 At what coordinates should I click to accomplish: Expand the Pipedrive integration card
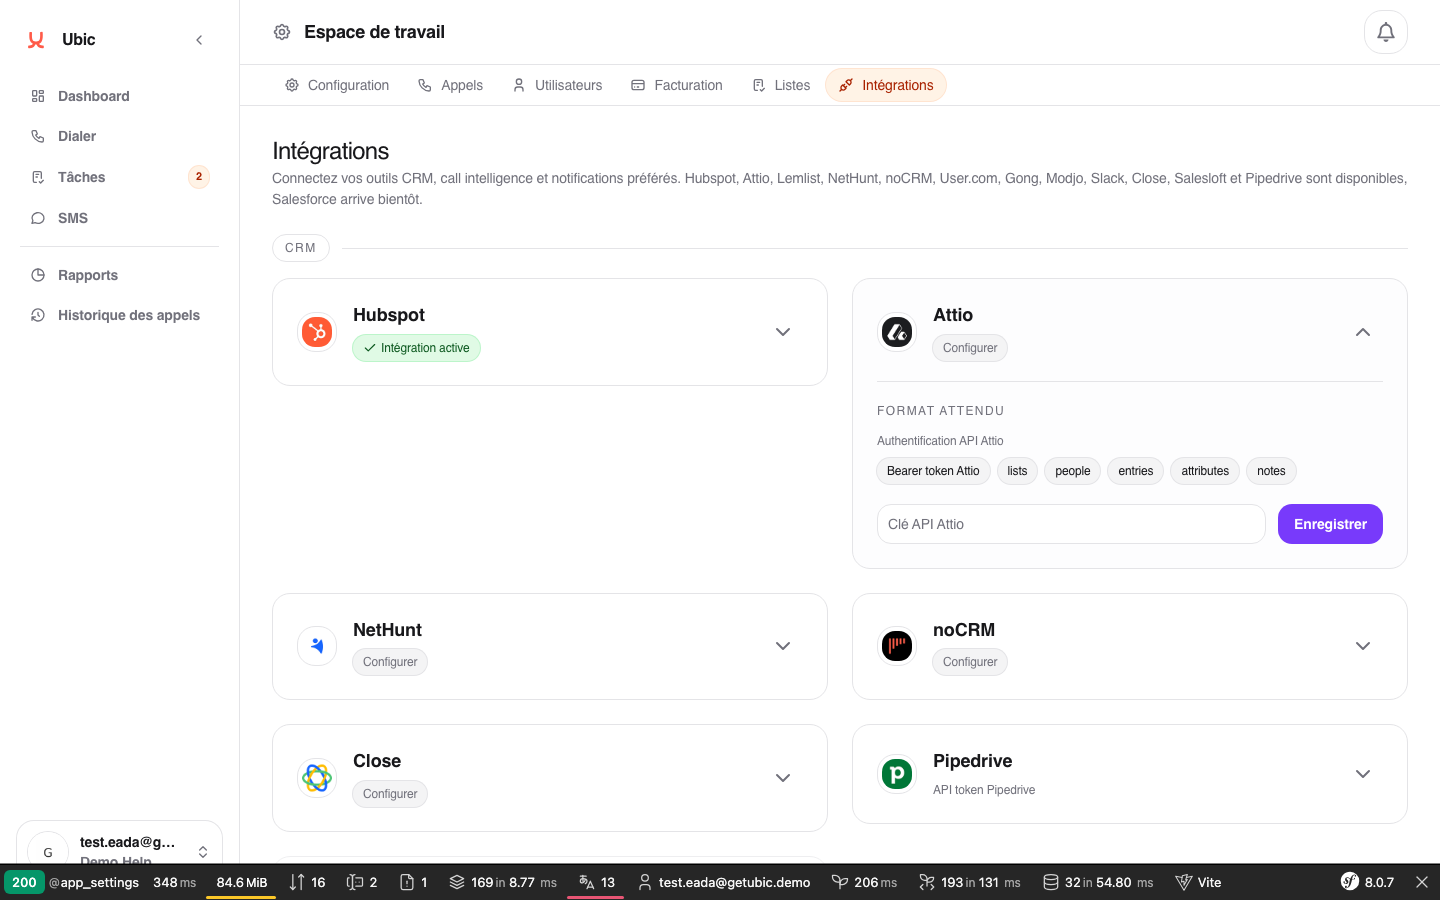click(1363, 774)
